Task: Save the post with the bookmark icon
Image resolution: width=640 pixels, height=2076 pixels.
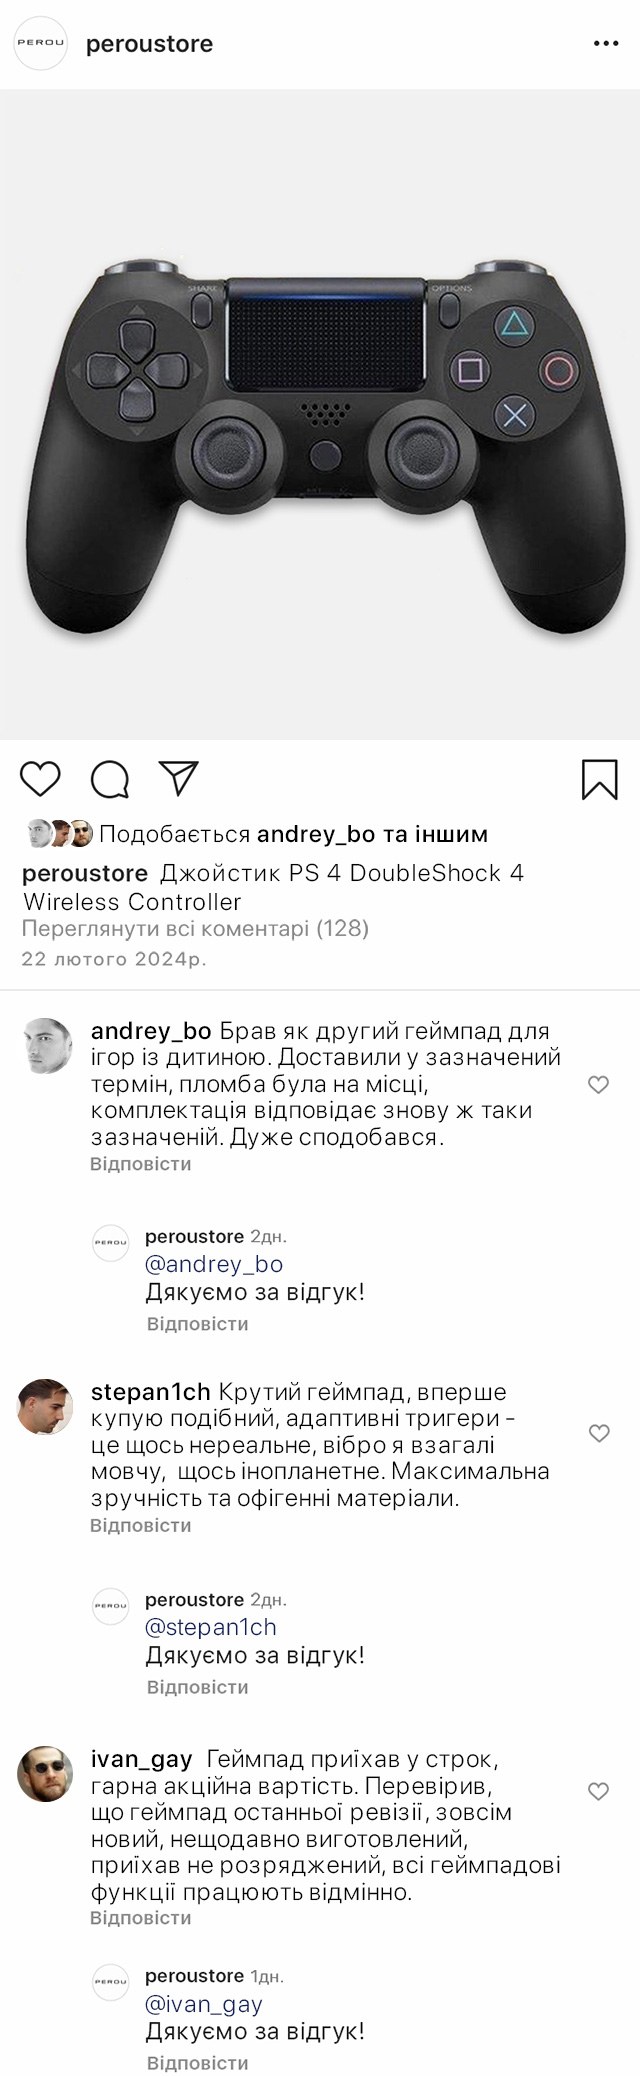Action: (599, 780)
